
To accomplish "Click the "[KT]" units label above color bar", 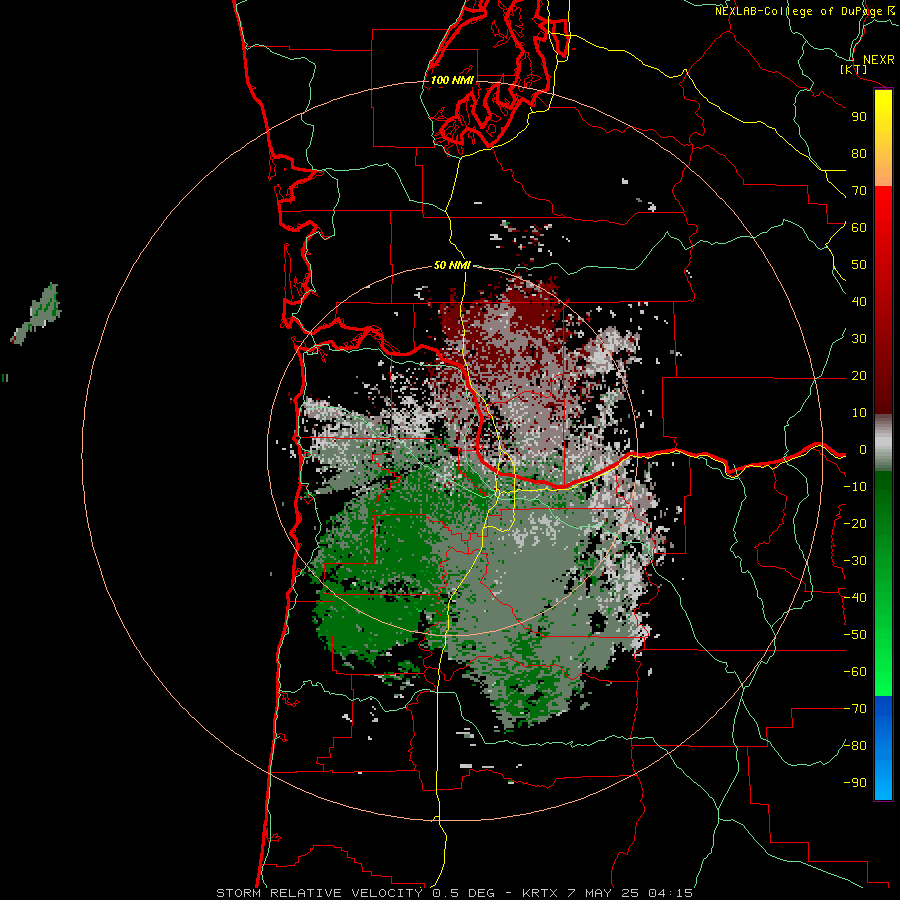I will point(854,69).
